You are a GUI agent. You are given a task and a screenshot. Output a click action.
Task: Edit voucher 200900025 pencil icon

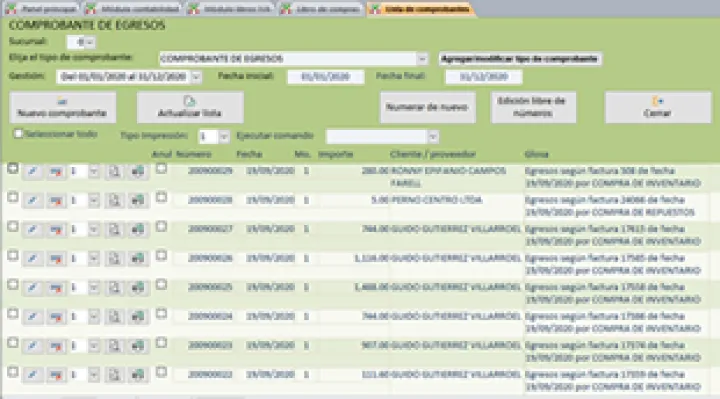(33, 288)
